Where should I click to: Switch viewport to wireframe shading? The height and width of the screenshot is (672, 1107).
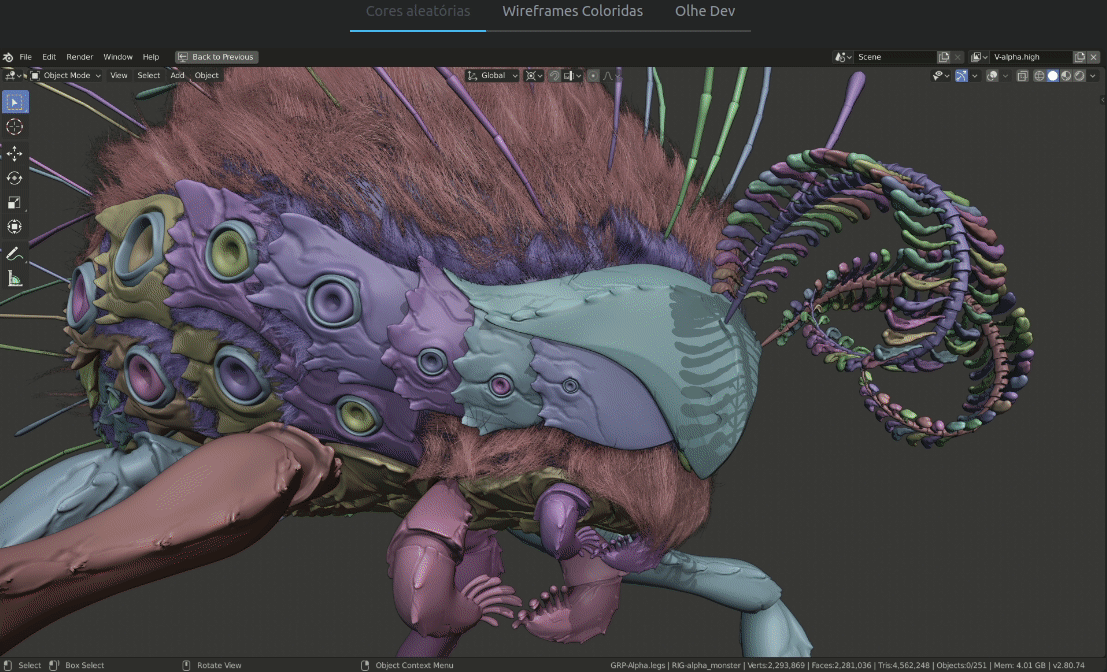click(1040, 75)
